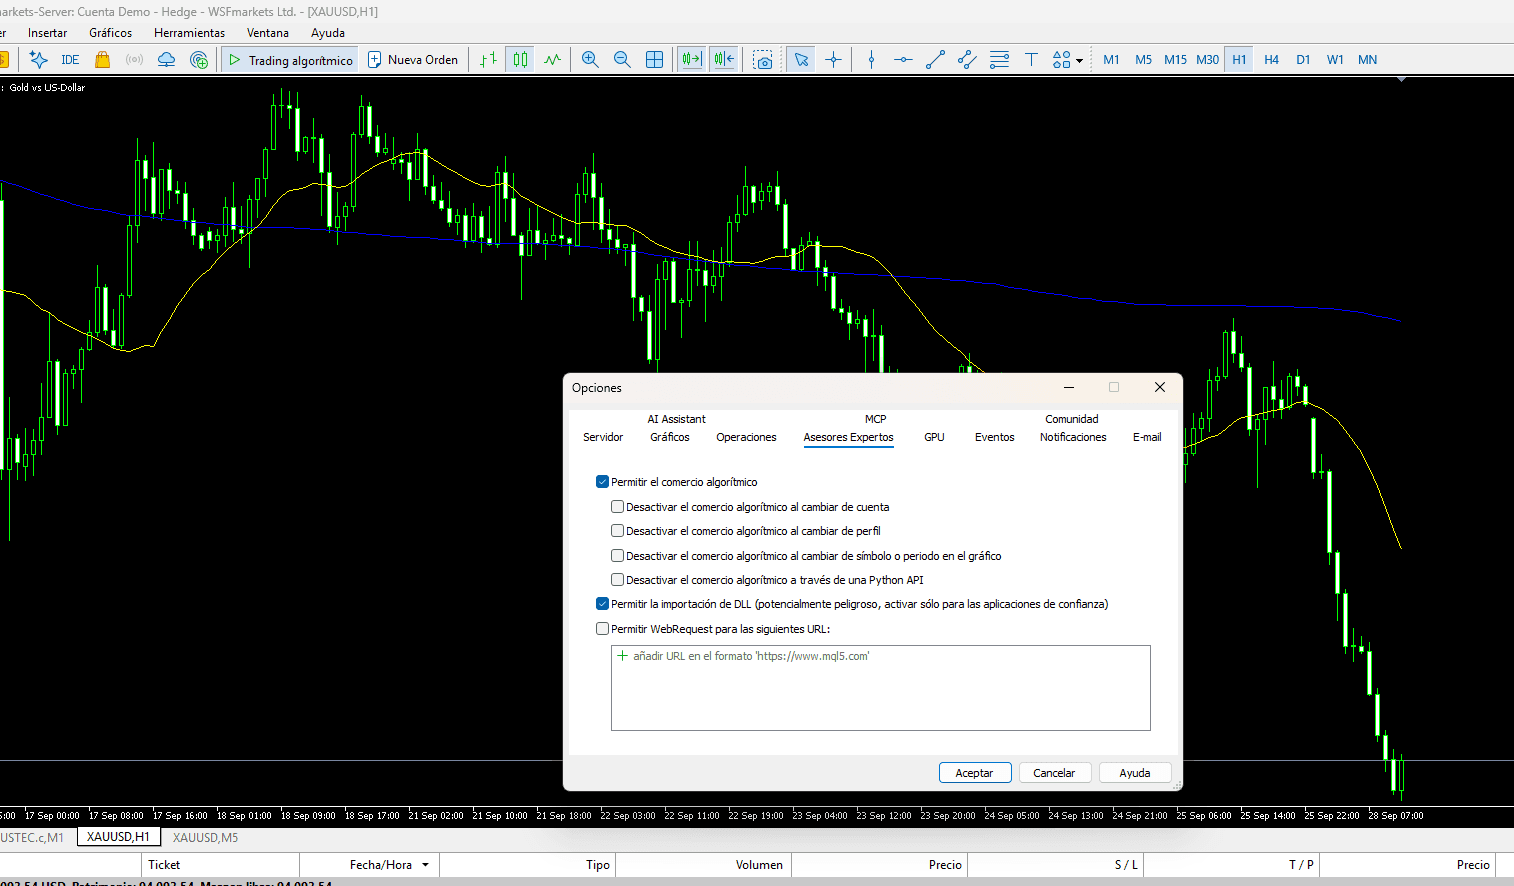Enable 'Permitir WebRequest para las siguientes URL'
The height and width of the screenshot is (886, 1514).
(x=602, y=629)
